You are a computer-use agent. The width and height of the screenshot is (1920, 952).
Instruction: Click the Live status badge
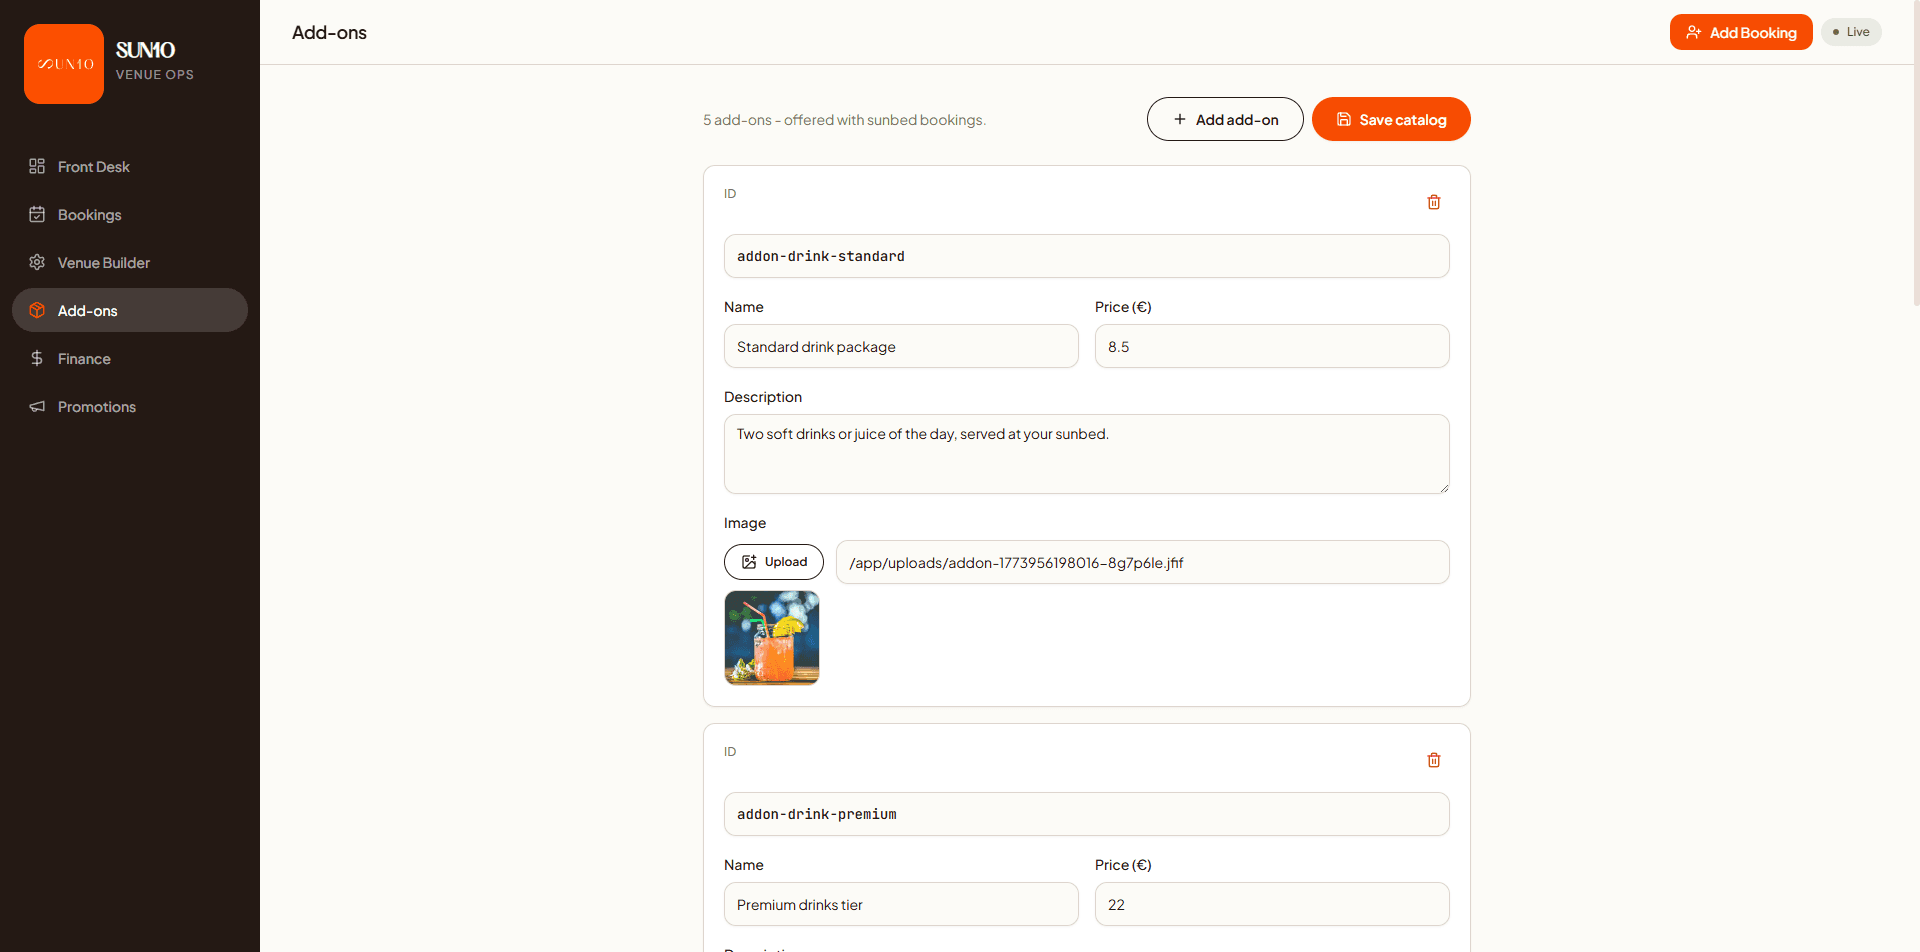pos(1850,32)
